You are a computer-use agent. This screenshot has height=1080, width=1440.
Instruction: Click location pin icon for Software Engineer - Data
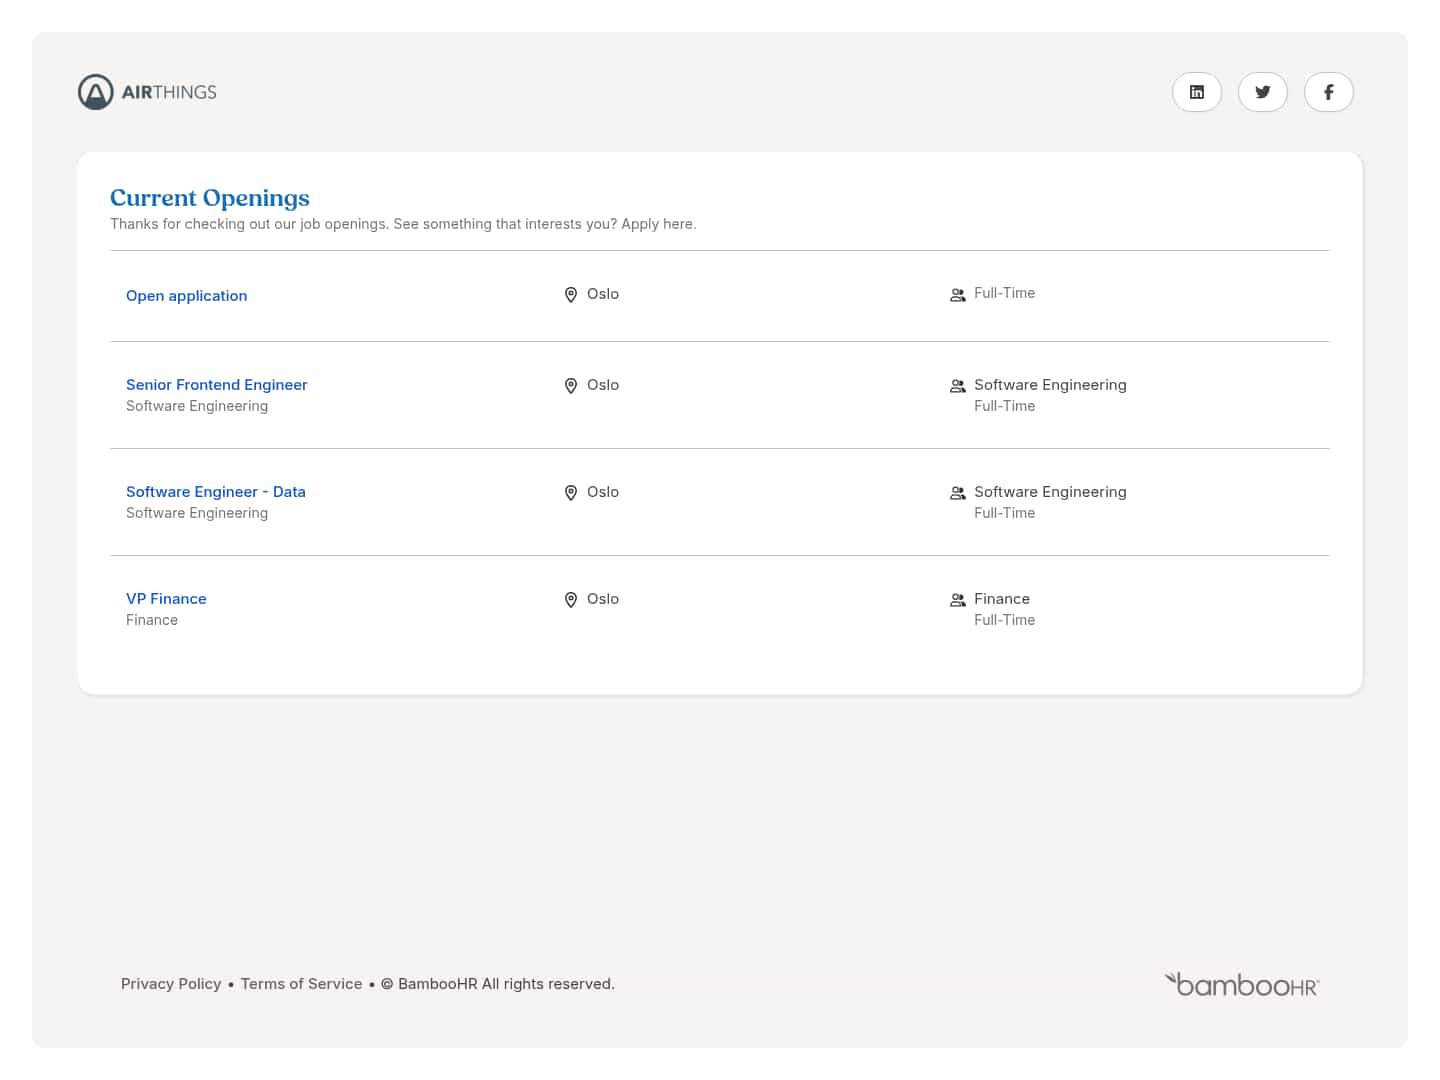[571, 493]
